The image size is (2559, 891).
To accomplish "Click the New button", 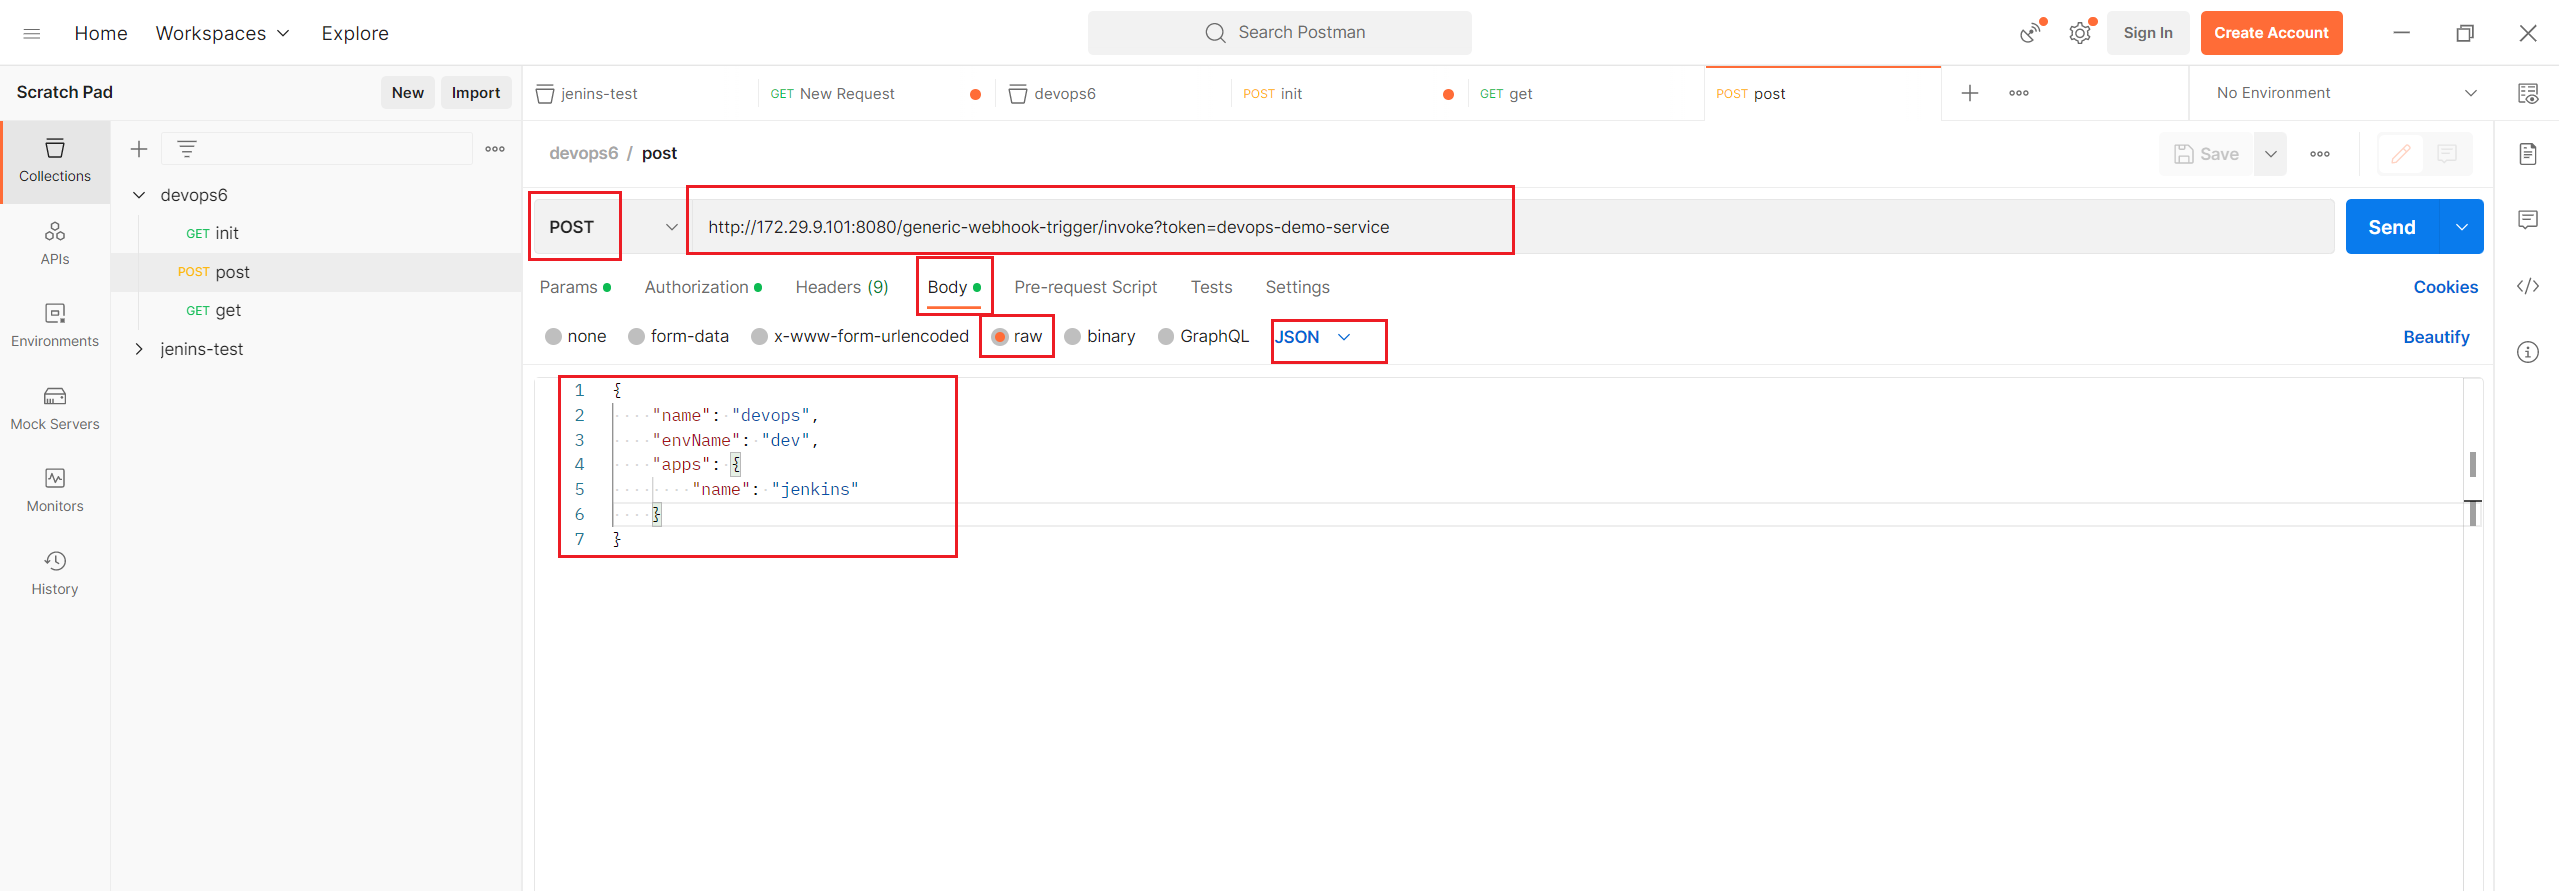I will tap(408, 92).
